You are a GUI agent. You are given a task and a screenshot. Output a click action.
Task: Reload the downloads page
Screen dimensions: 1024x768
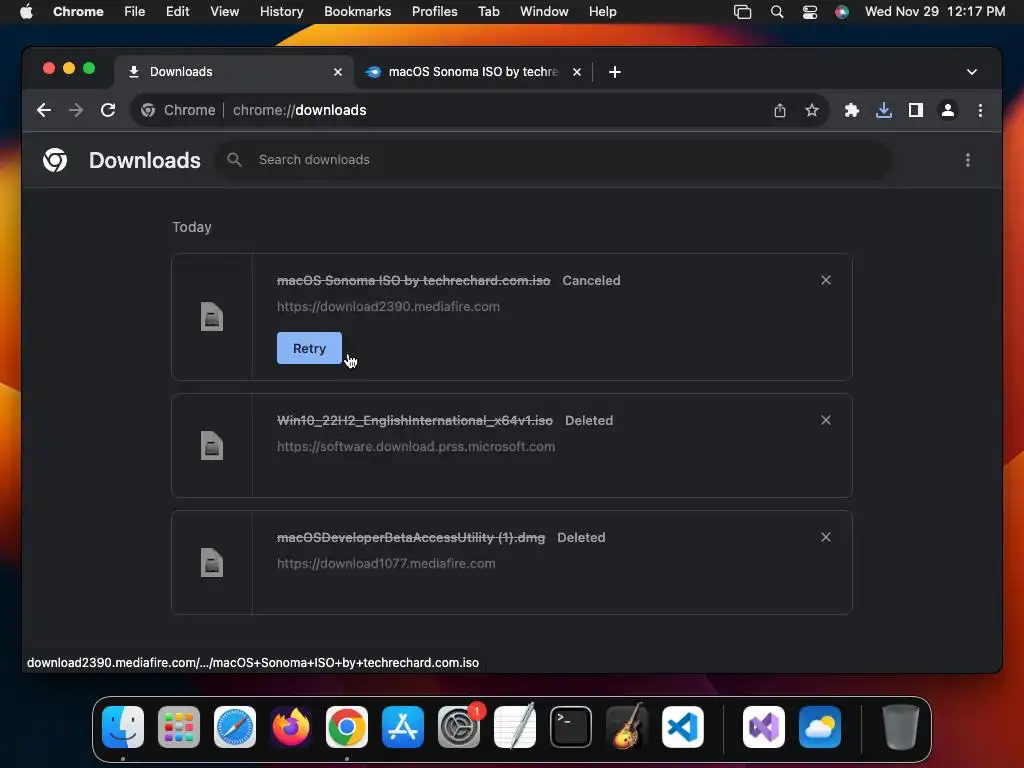[108, 110]
